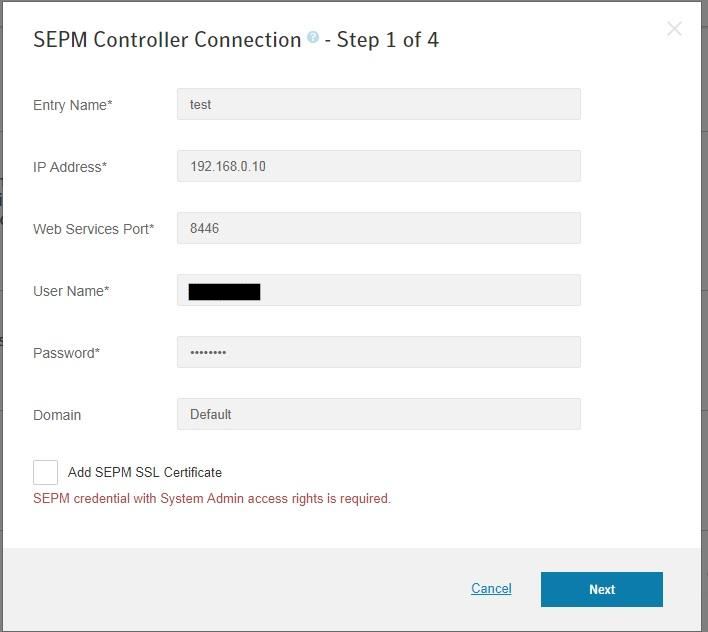Image resolution: width=708 pixels, height=632 pixels.
Task: Click the Entry Name* label
Action: click(73, 105)
